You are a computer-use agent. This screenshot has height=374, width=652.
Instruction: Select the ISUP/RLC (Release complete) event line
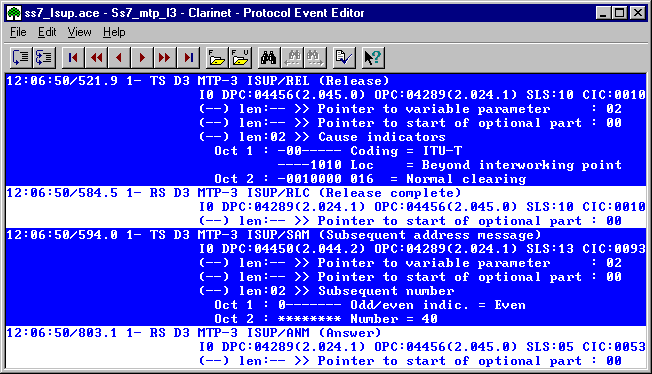click(234, 193)
